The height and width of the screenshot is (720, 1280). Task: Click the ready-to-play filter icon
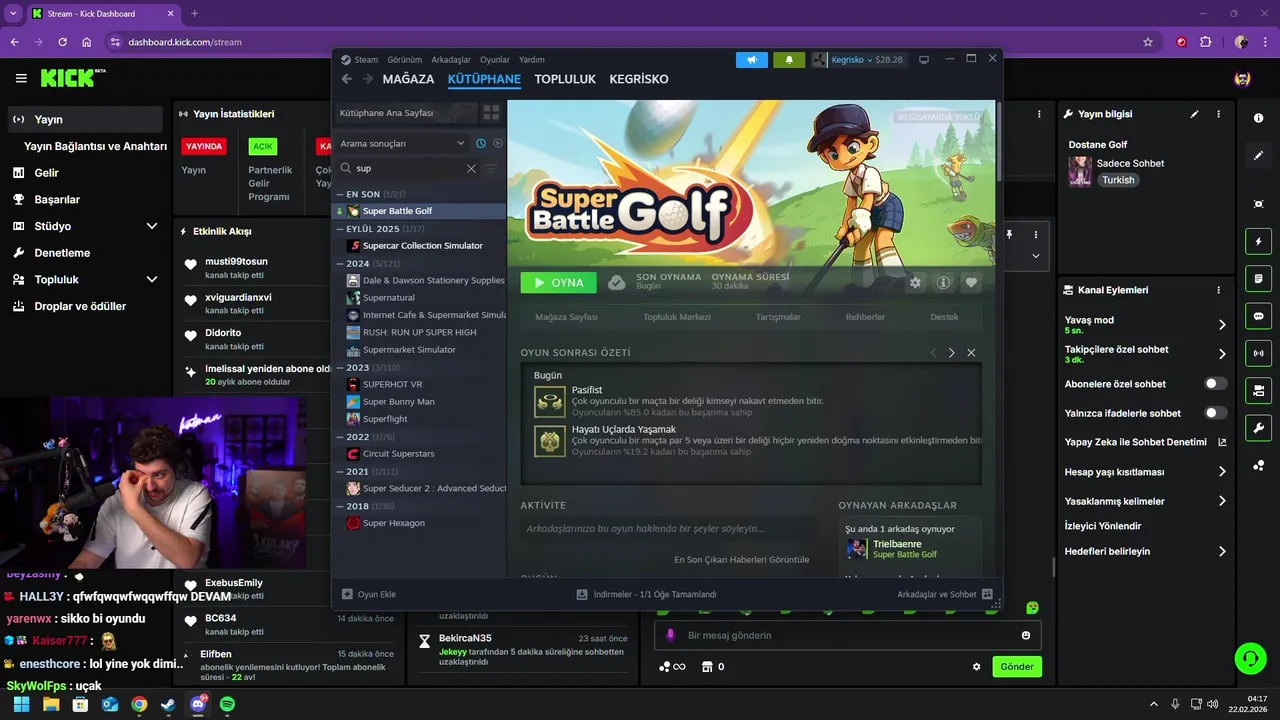coord(498,143)
